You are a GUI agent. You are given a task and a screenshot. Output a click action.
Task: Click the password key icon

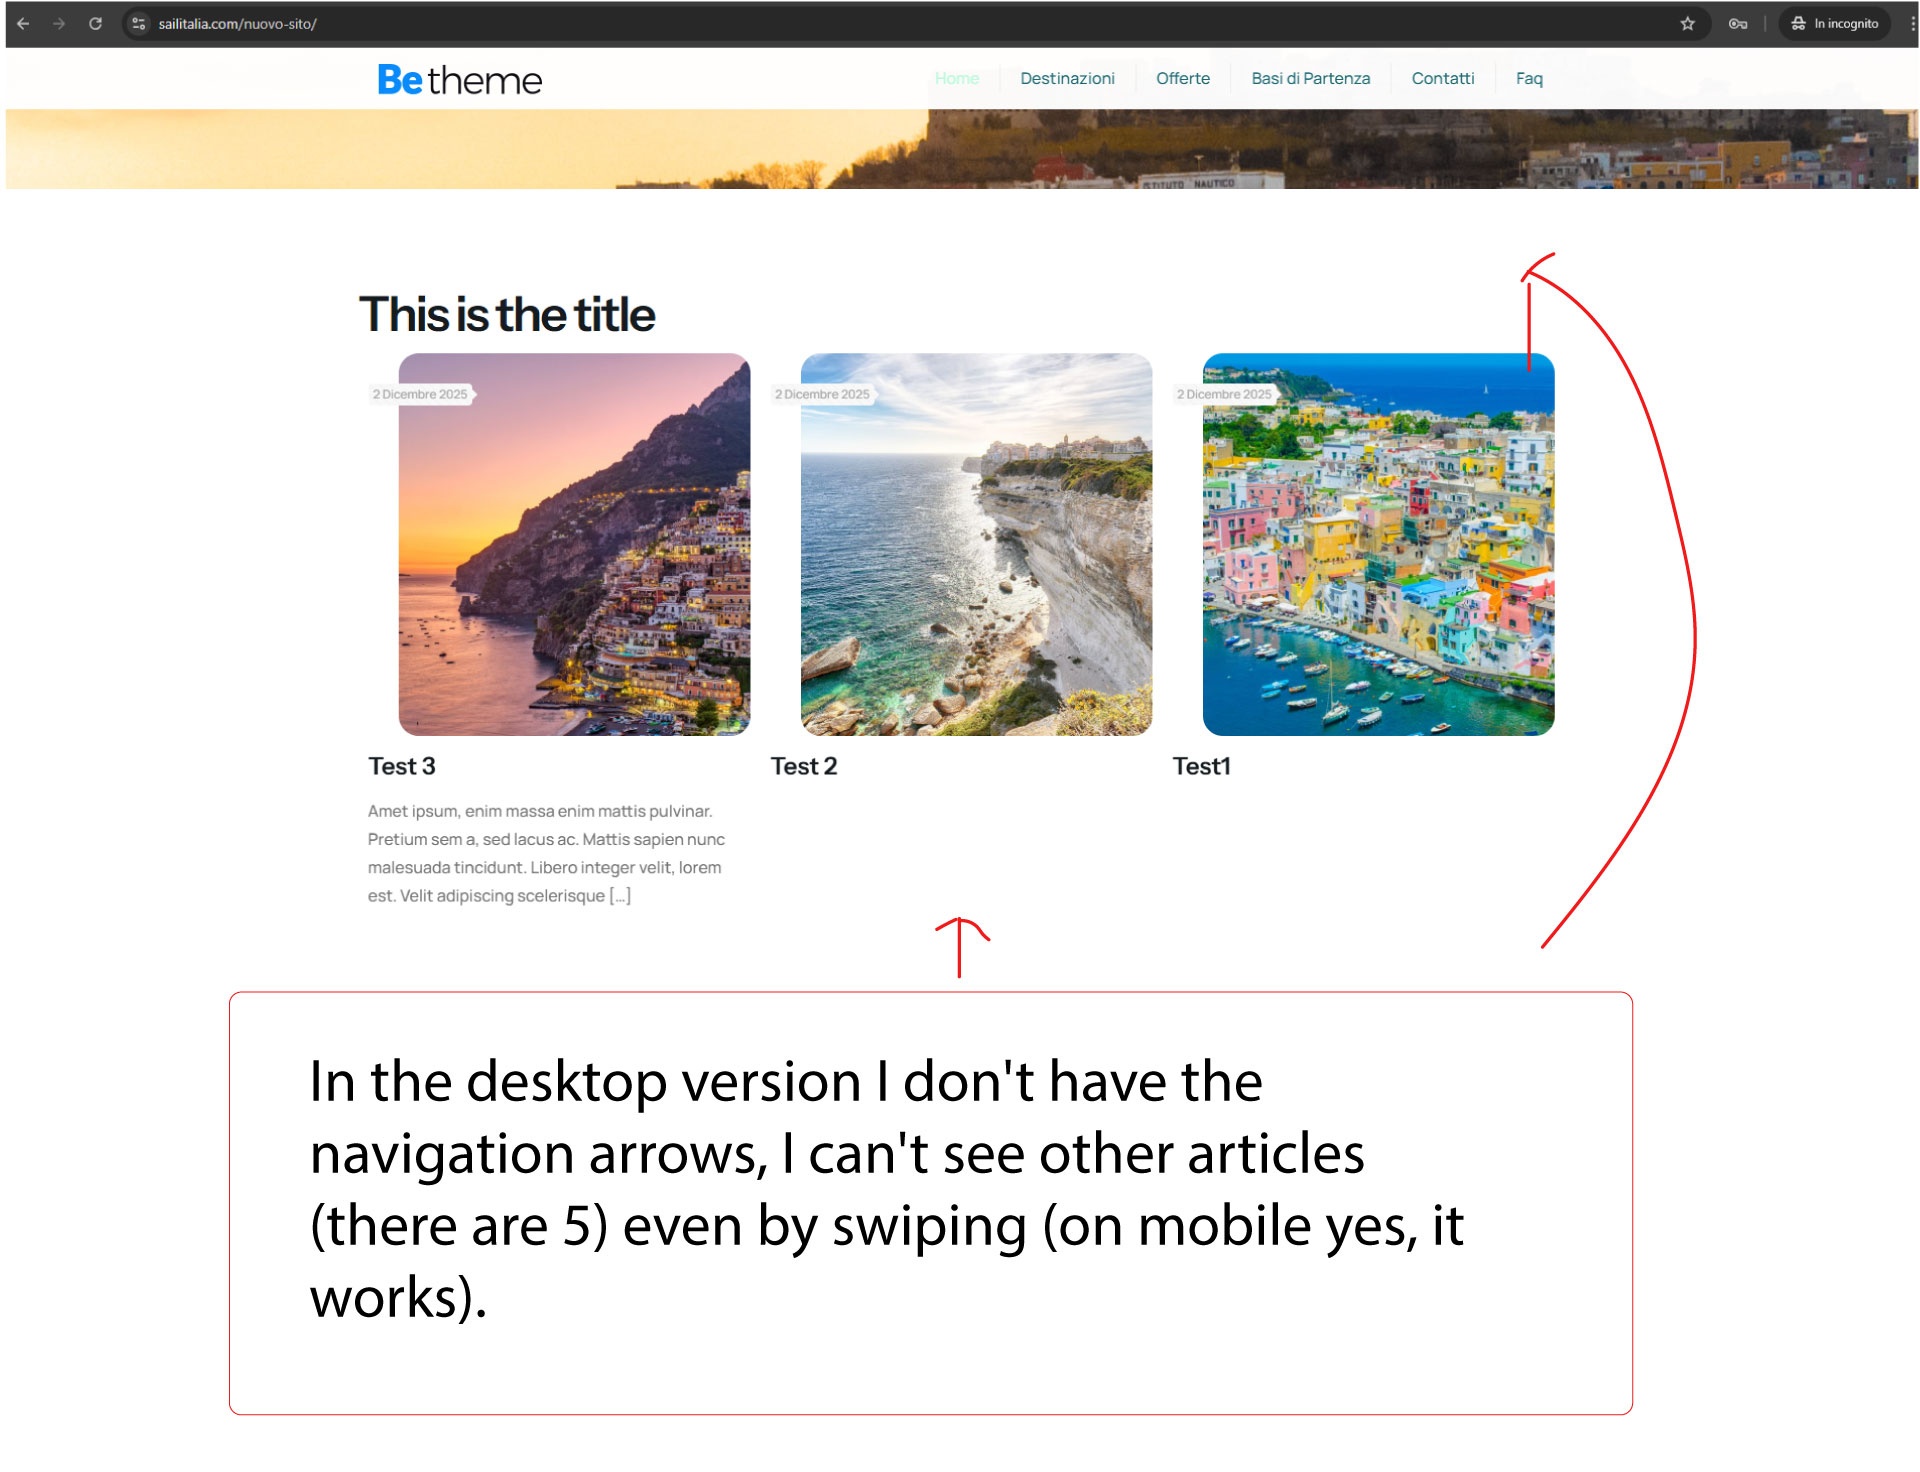pyautogui.click(x=1738, y=24)
